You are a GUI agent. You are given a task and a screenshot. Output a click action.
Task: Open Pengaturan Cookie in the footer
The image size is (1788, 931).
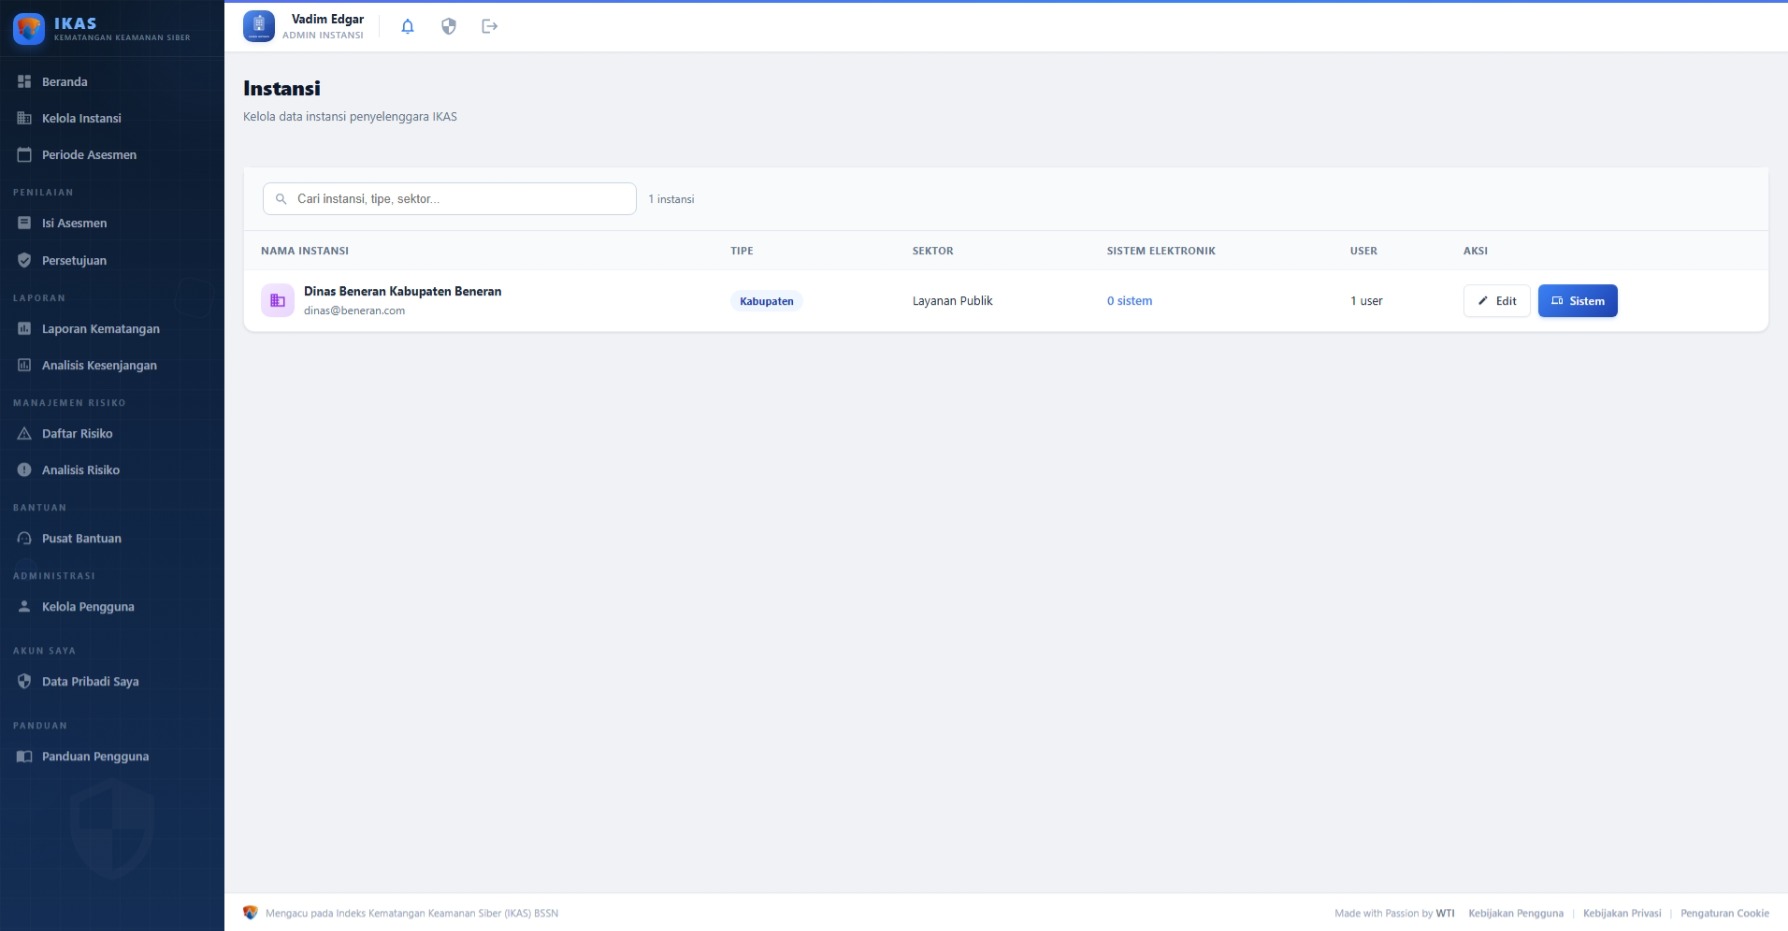tap(1724, 913)
